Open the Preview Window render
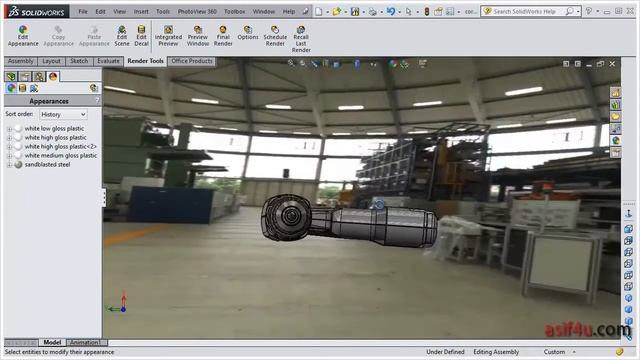Image resolution: width=640 pixels, height=360 pixels. coord(198,36)
